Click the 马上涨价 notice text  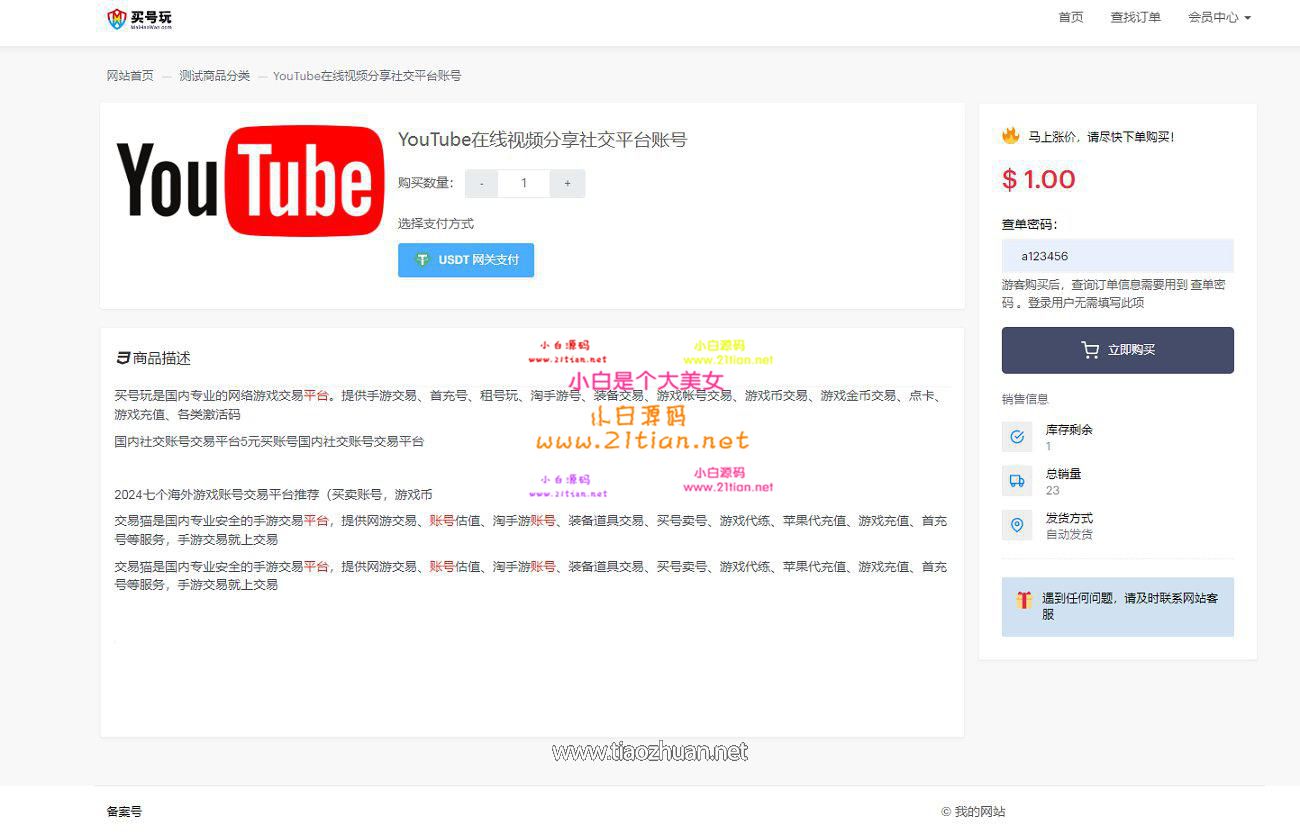click(x=1102, y=137)
